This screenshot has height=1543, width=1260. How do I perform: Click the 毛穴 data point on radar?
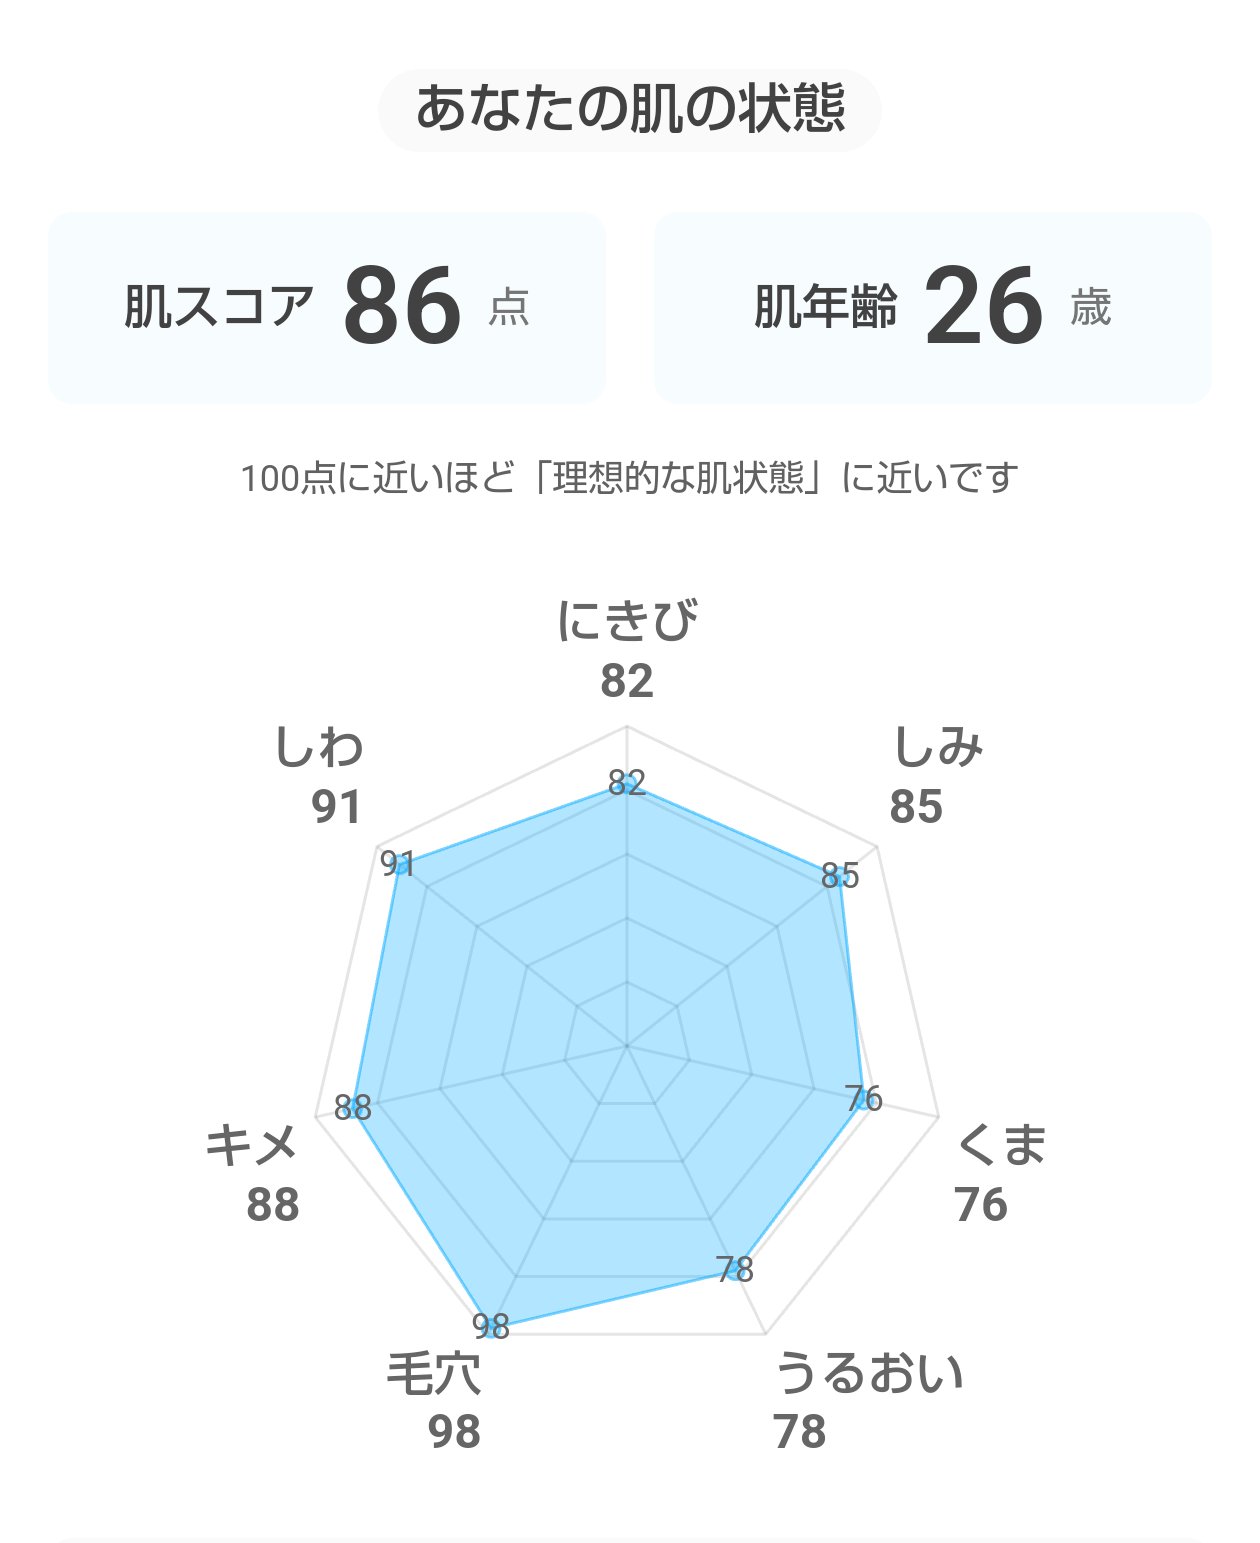(x=489, y=1325)
